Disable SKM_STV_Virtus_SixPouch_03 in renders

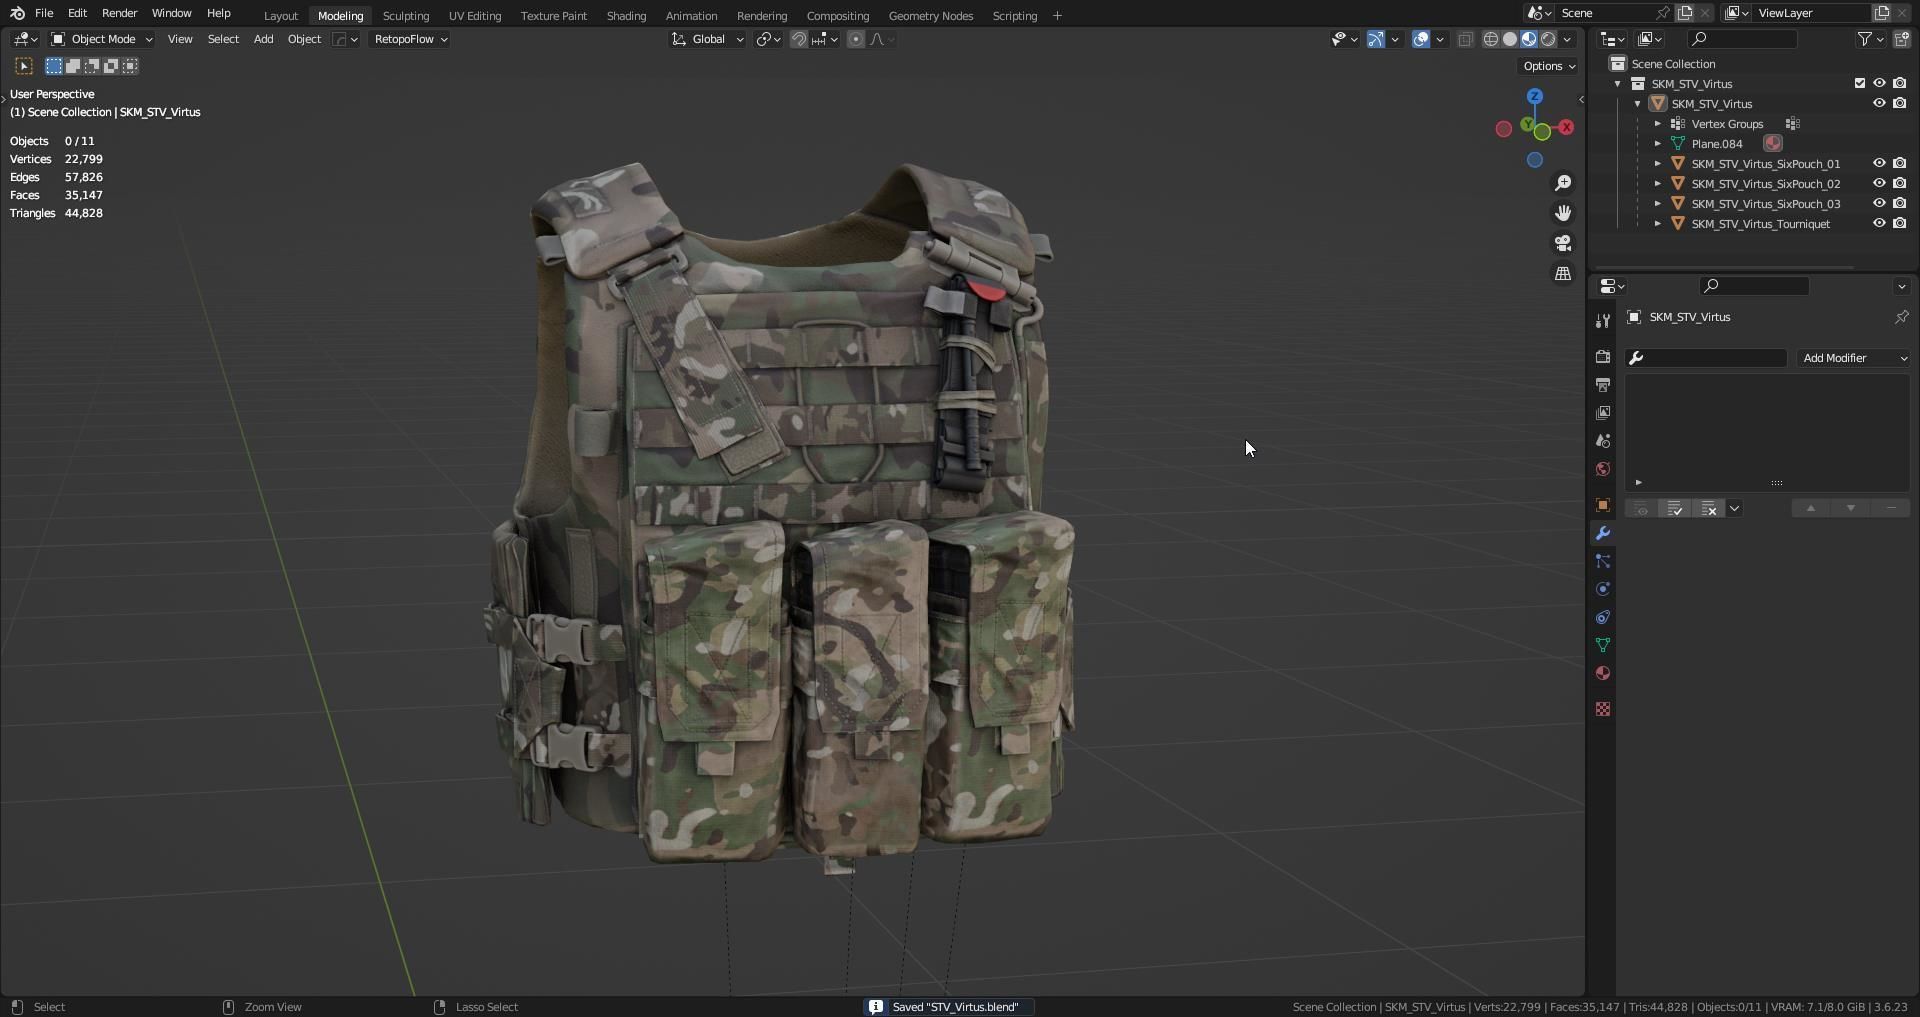tap(1899, 203)
